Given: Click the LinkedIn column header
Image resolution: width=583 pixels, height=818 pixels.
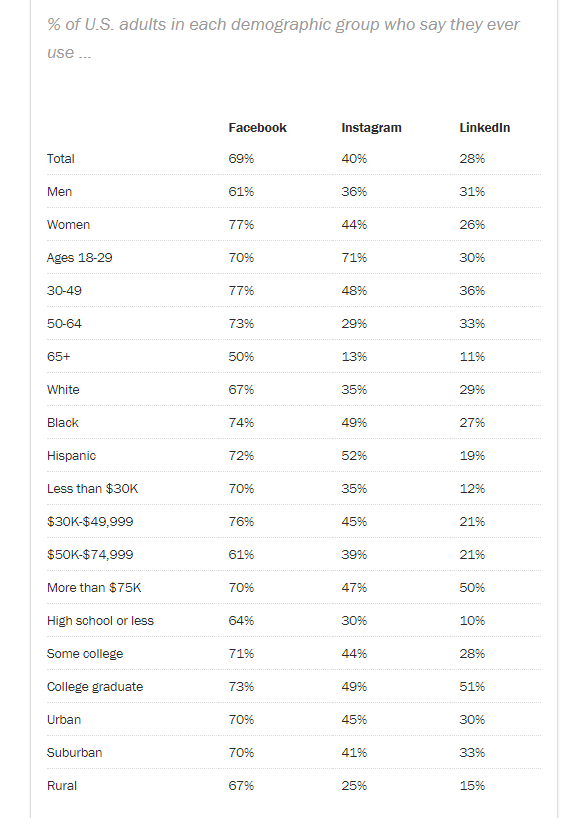Looking at the screenshot, I should coord(484,128).
